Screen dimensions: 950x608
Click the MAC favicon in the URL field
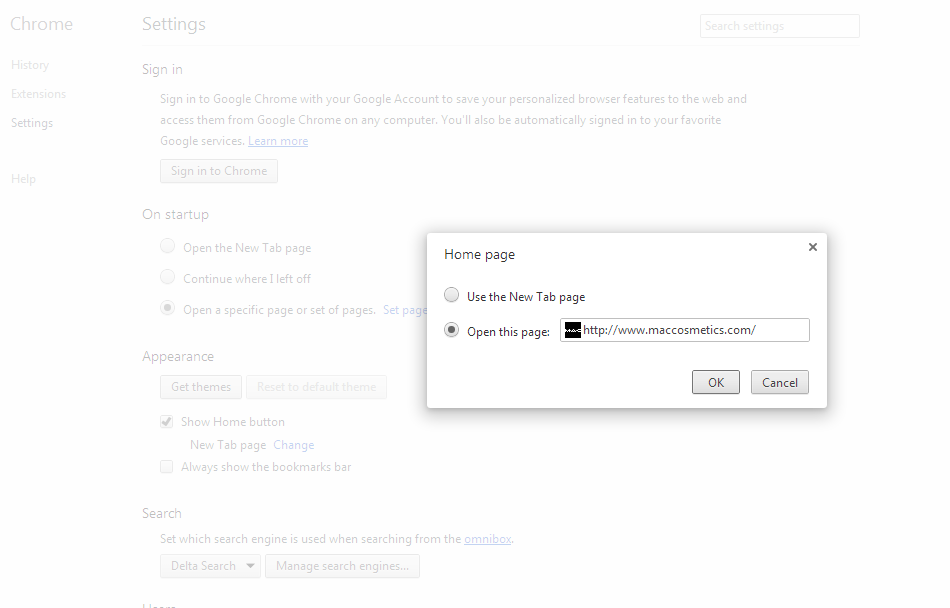[573, 330]
